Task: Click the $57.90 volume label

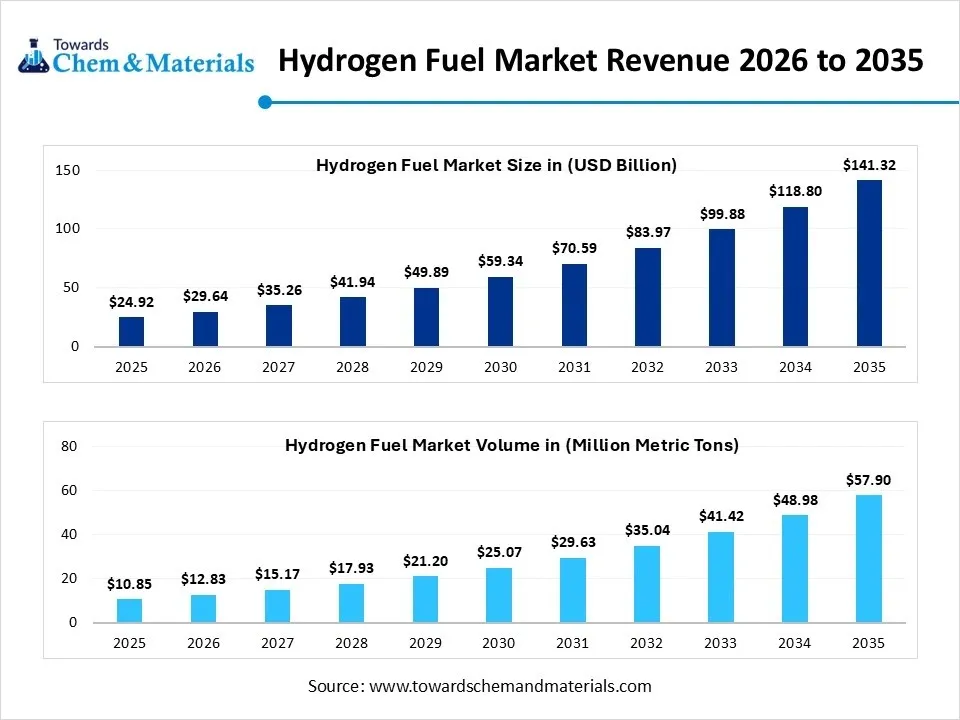Action: tap(868, 480)
